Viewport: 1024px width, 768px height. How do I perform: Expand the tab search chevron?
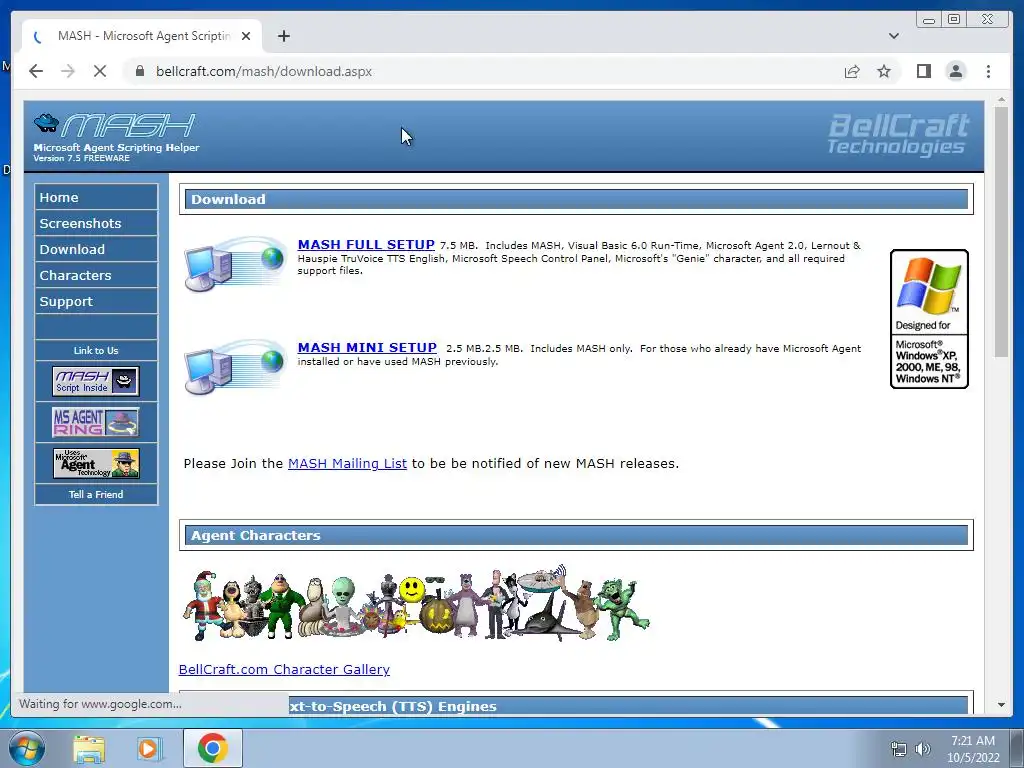click(x=893, y=36)
